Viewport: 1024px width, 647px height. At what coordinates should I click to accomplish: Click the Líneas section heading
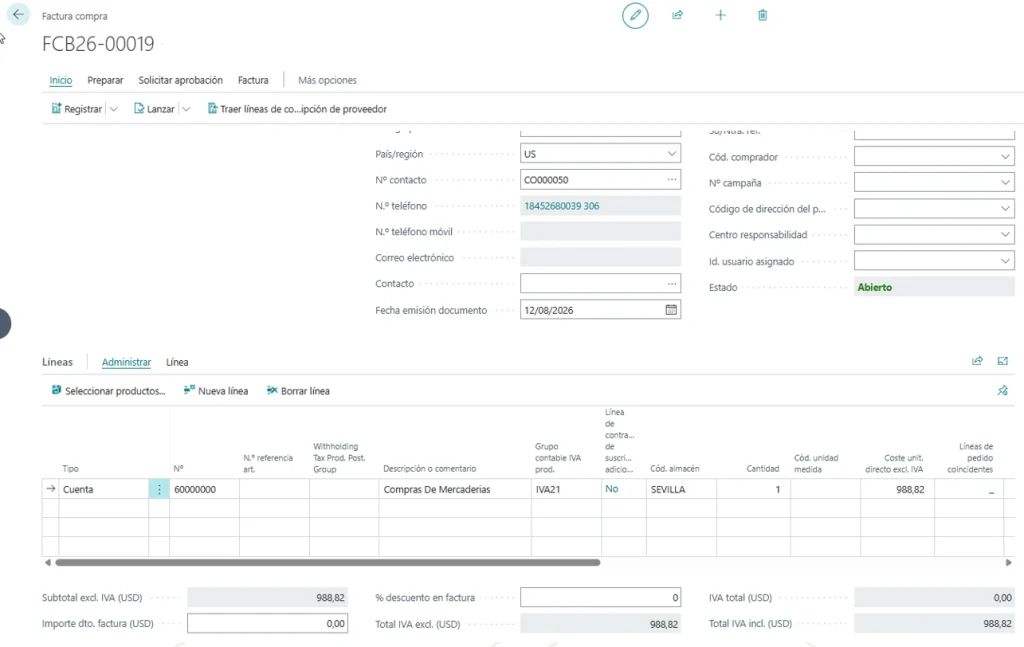point(57,362)
